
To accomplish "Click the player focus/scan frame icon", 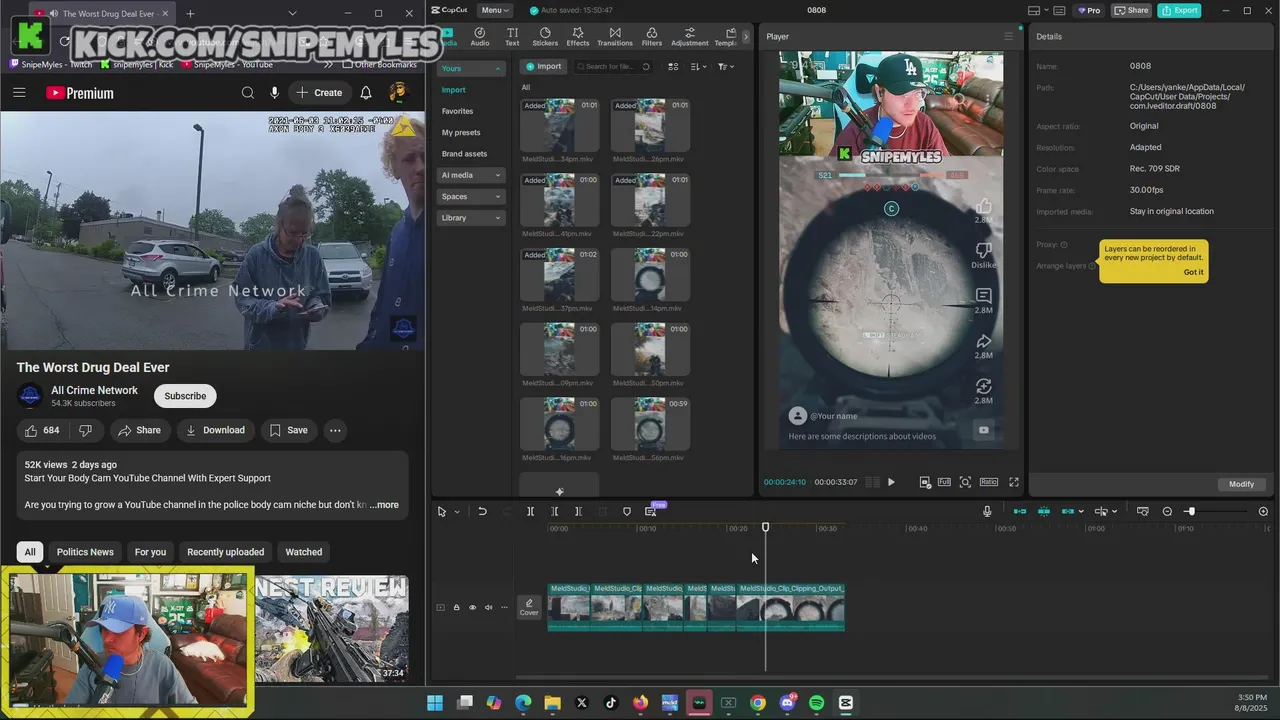I will (965, 482).
